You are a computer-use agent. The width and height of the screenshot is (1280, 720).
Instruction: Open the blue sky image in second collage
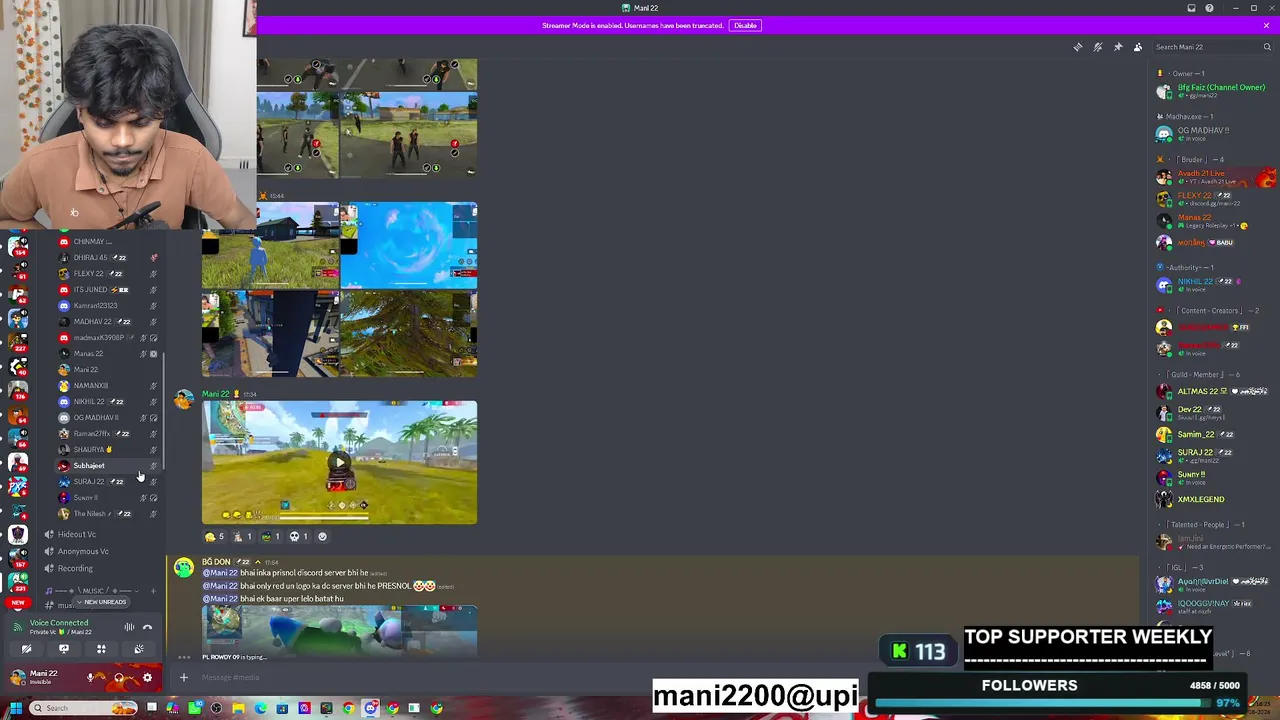(x=409, y=245)
